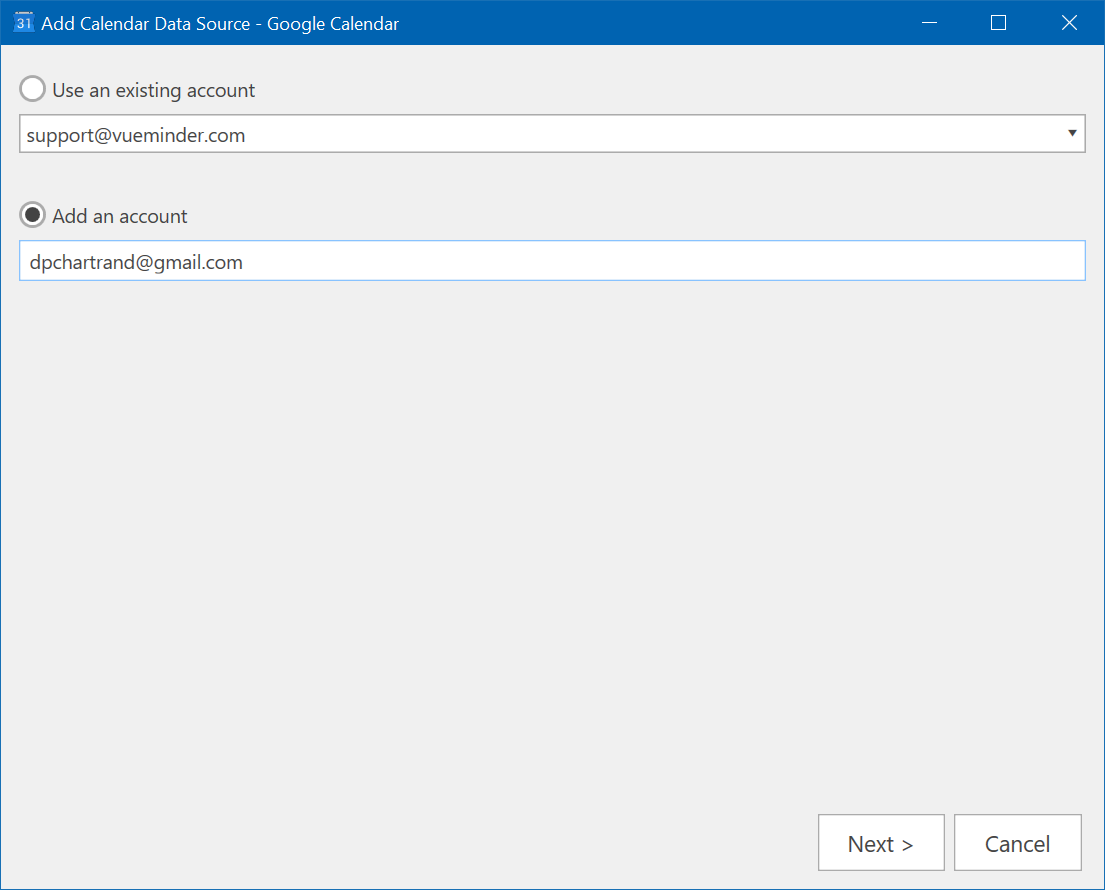Click the calendar app icon in title bar
The height and width of the screenshot is (890, 1105).
click(x=24, y=23)
